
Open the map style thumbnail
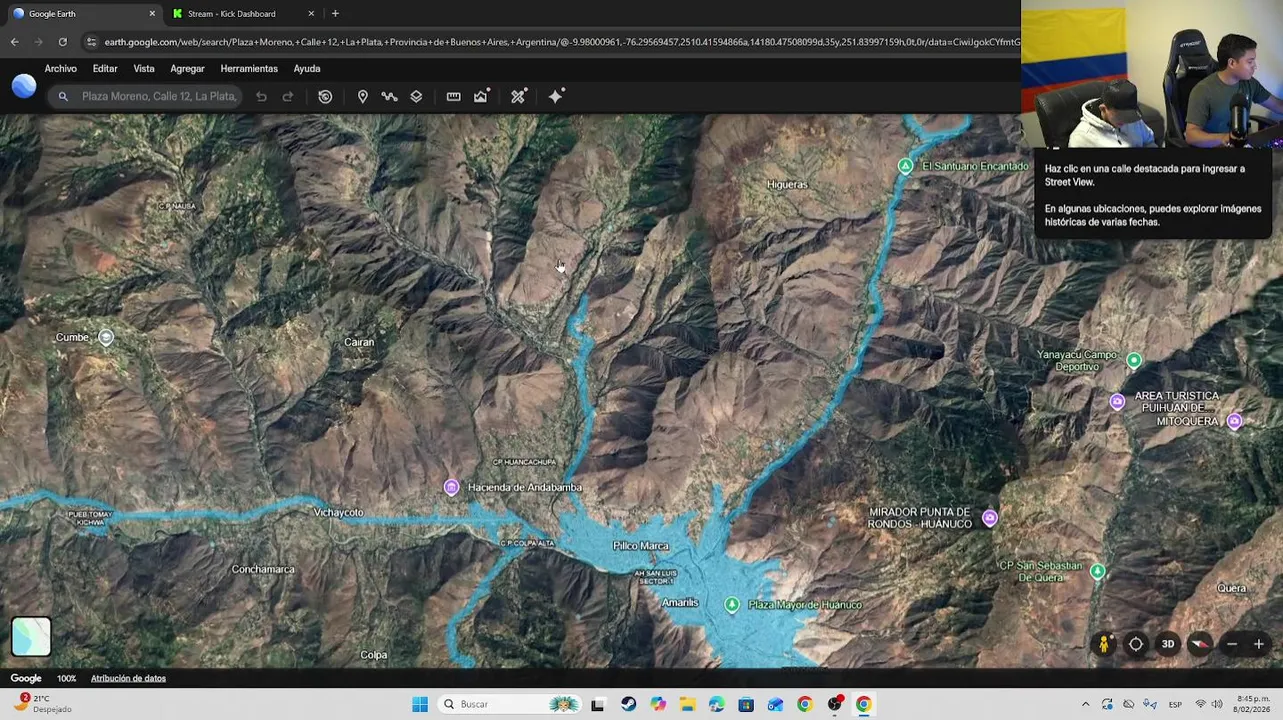pos(31,637)
